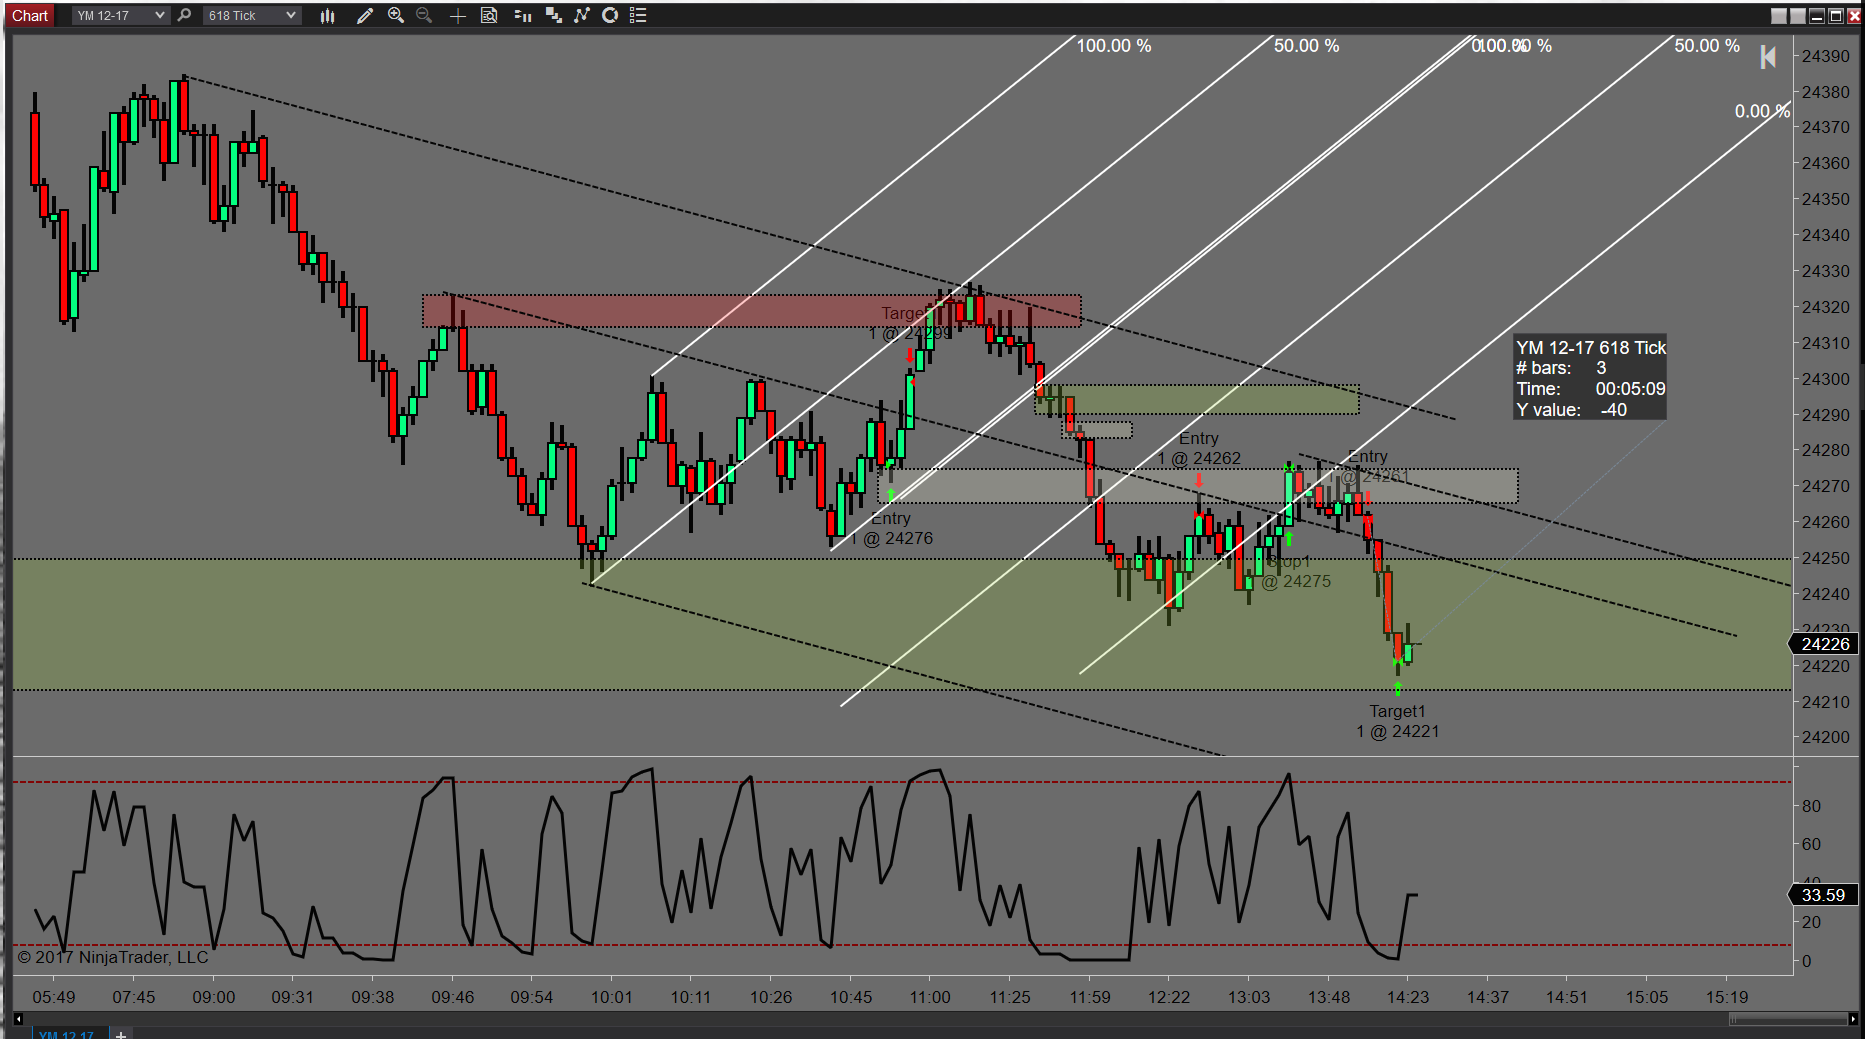Click the 09:00 time axis label
Screen dimensions: 1865x1039
pyautogui.click(x=214, y=997)
